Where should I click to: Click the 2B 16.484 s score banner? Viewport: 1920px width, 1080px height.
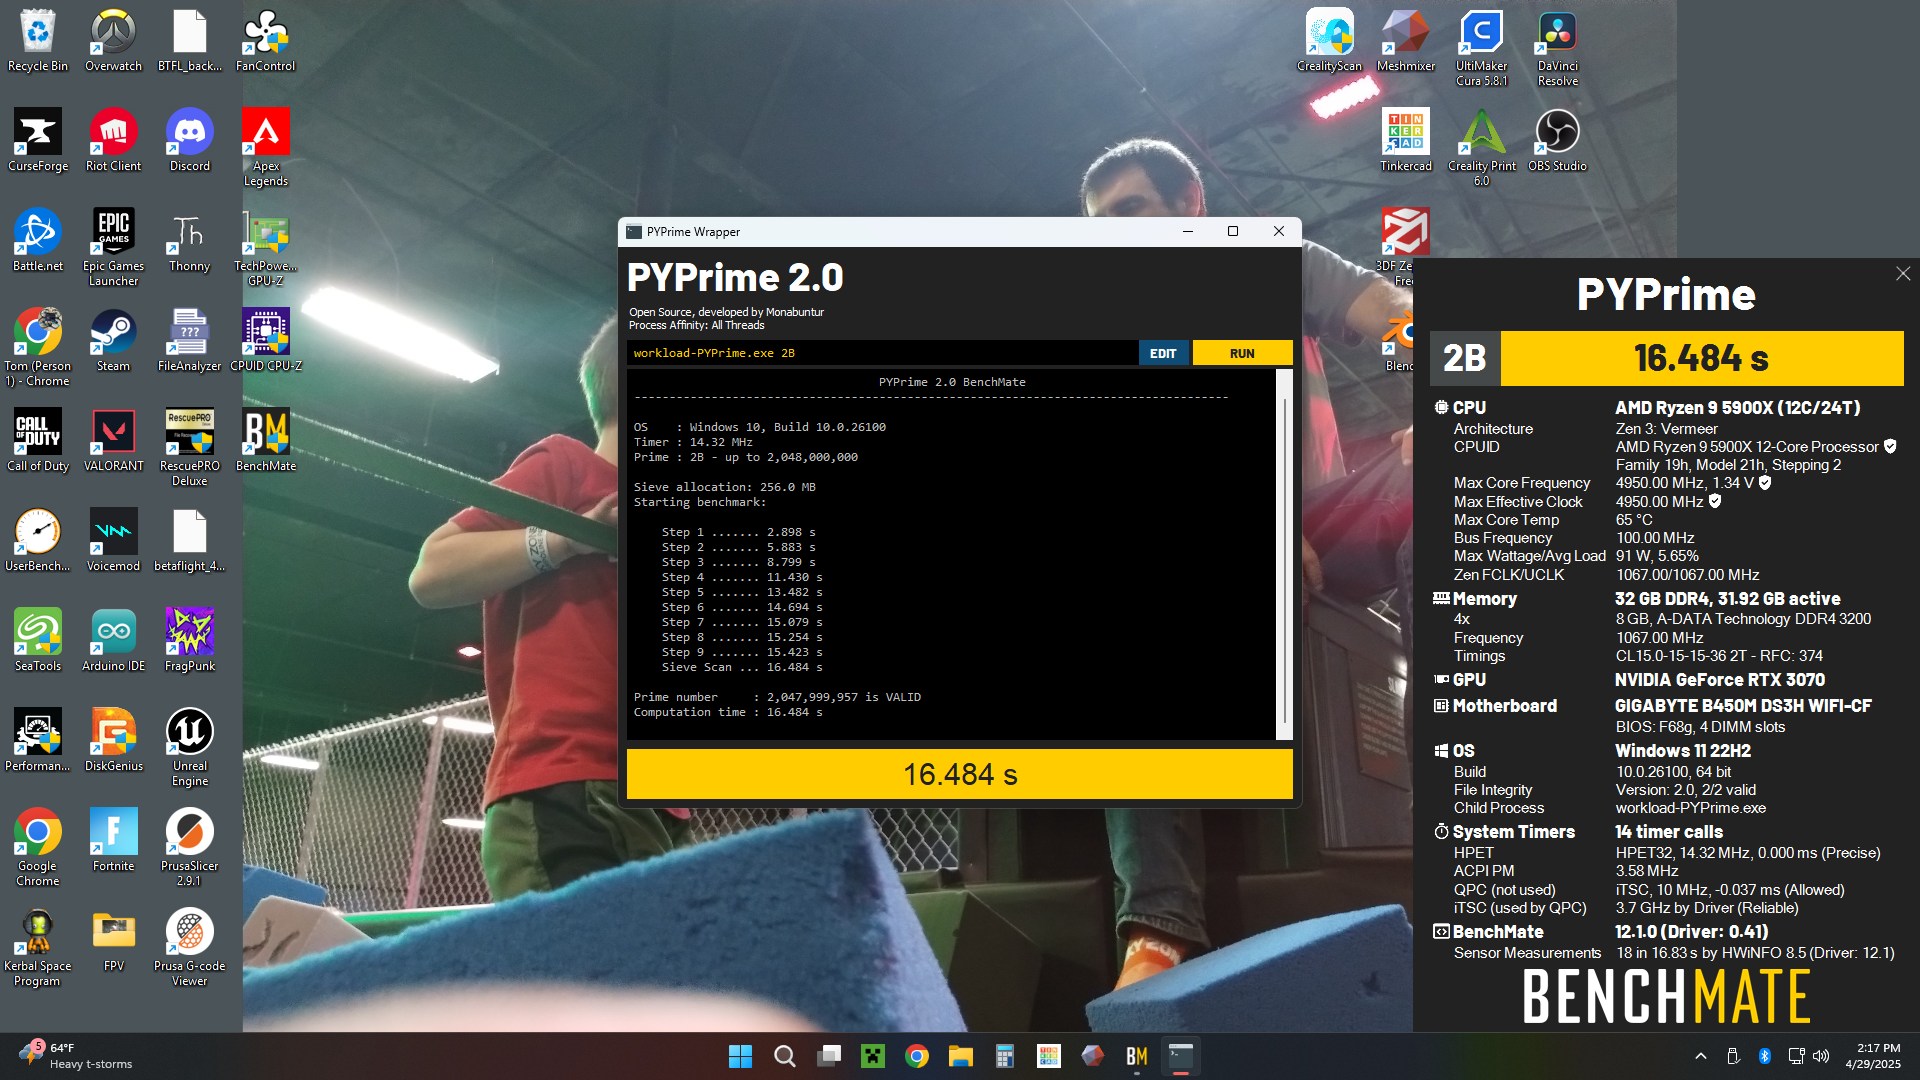pyautogui.click(x=1667, y=358)
